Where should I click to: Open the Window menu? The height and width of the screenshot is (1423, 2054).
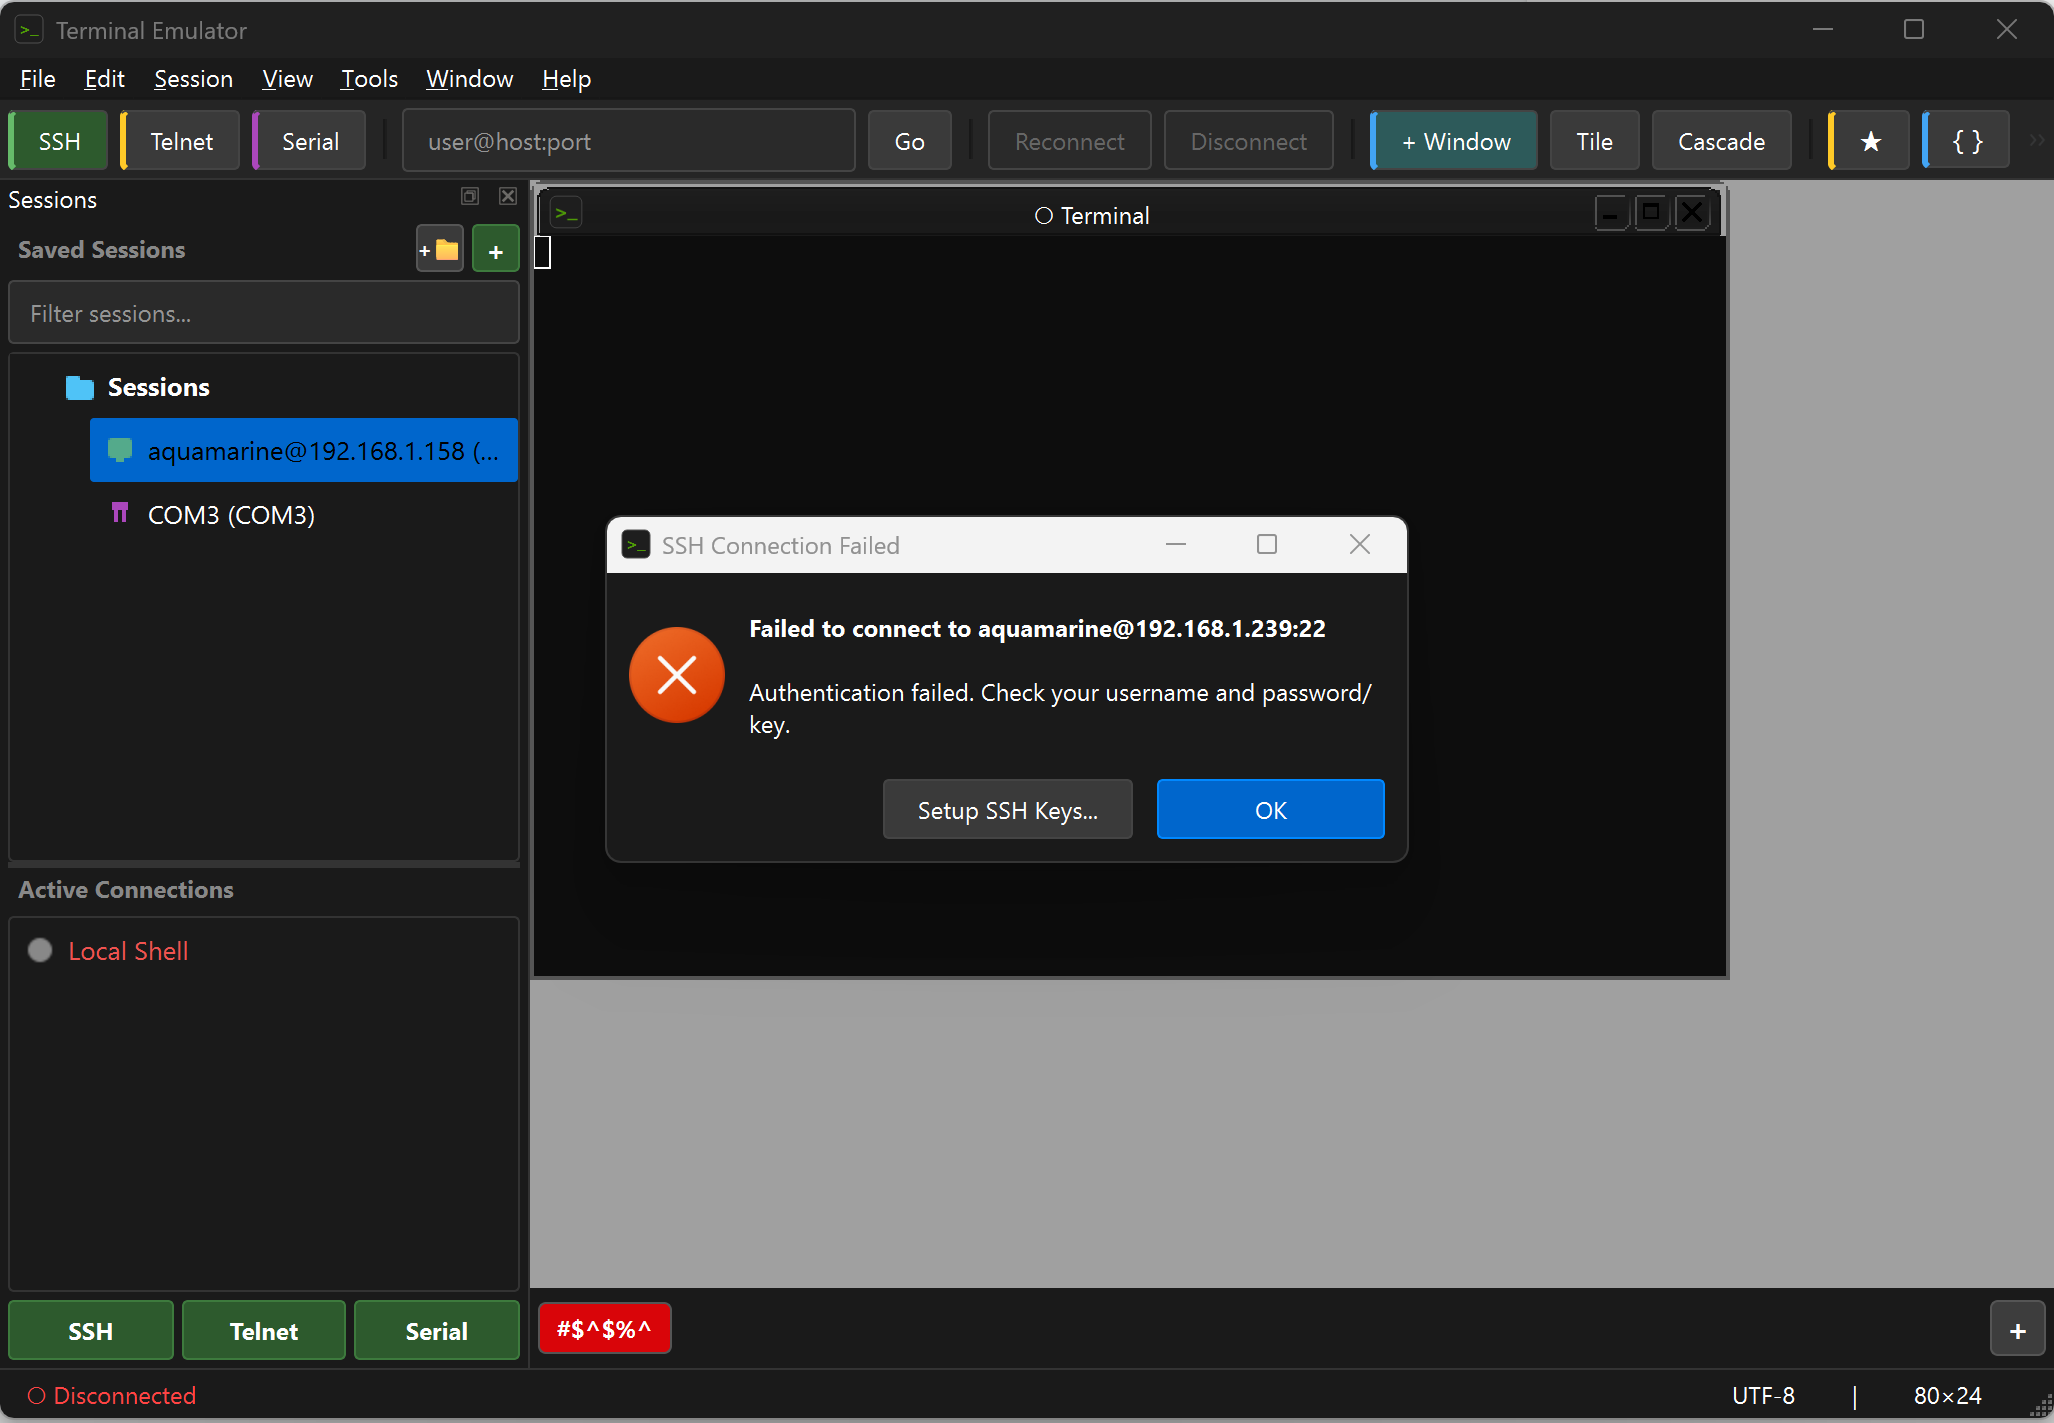click(469, 79)
